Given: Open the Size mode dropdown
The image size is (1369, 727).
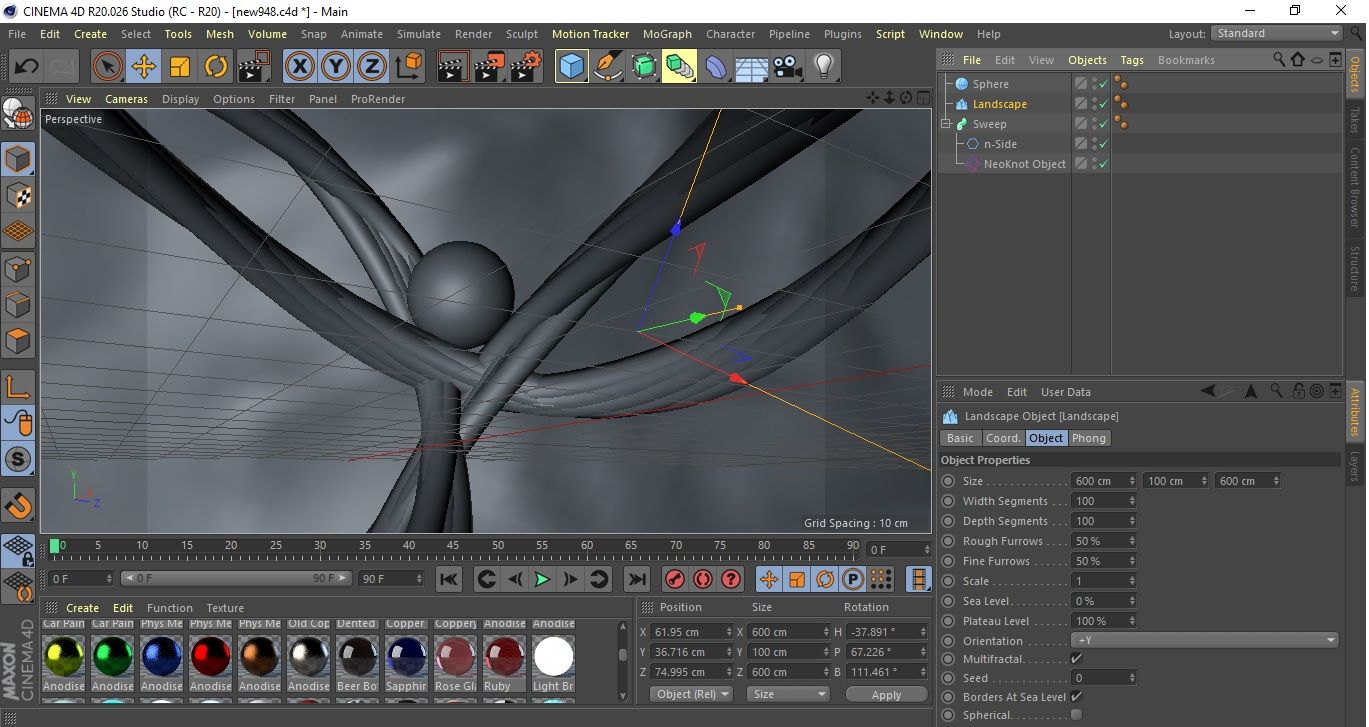Looking at the screenshot, I should 789,693.
